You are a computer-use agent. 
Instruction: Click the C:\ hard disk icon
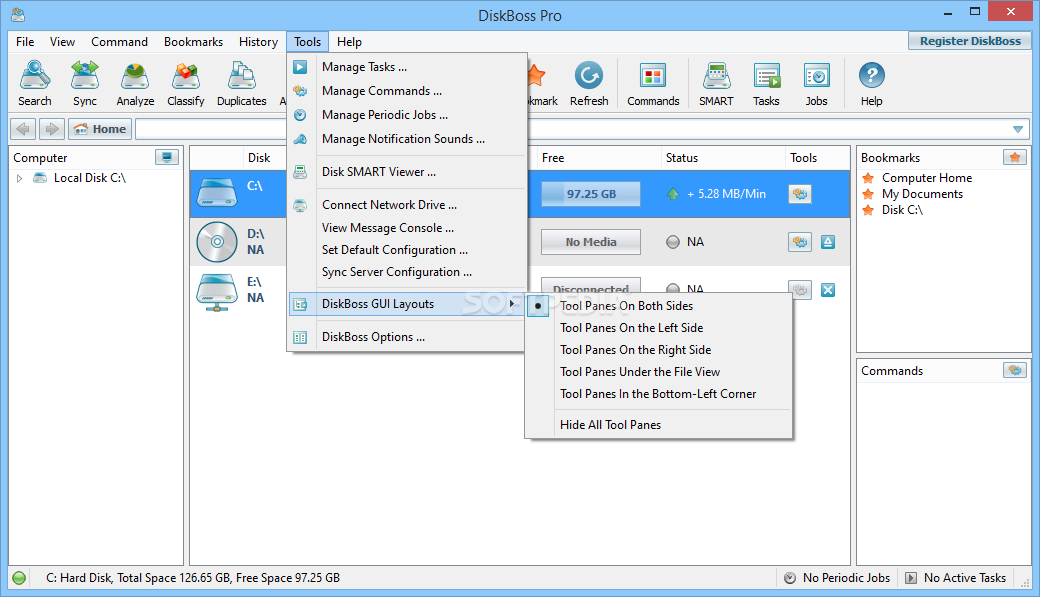[x=217, y=193]
